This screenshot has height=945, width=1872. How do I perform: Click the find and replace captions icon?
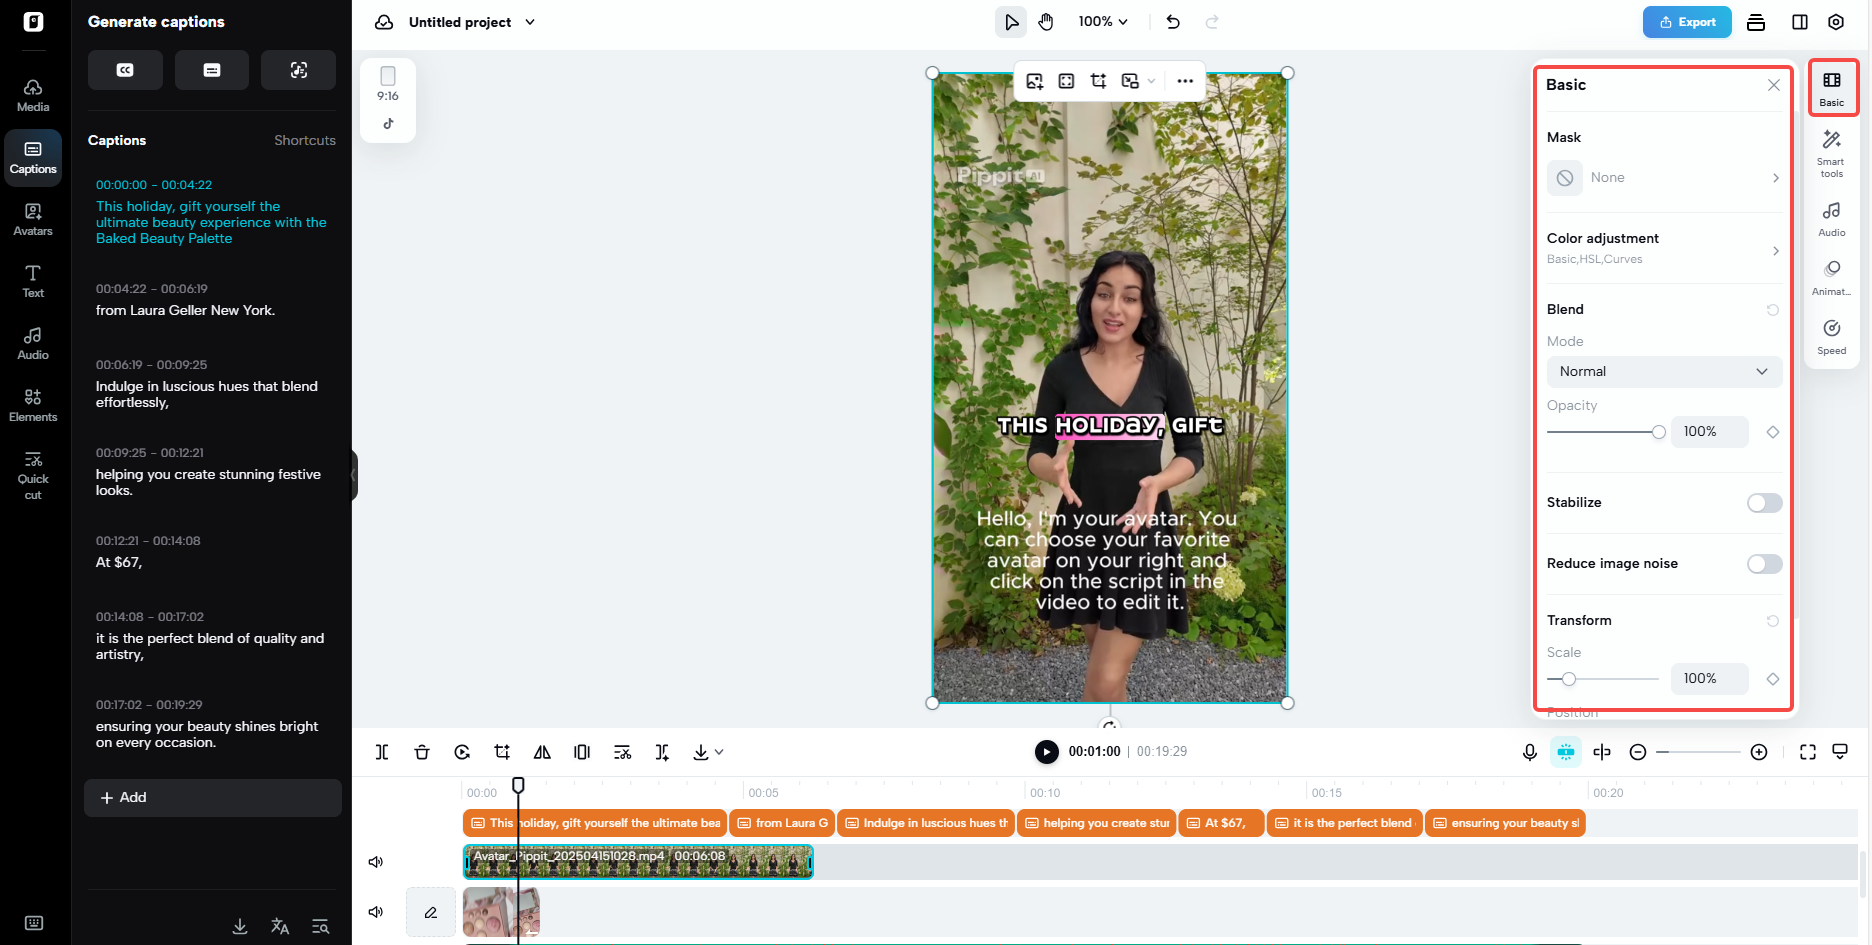[x=320, y=927]
